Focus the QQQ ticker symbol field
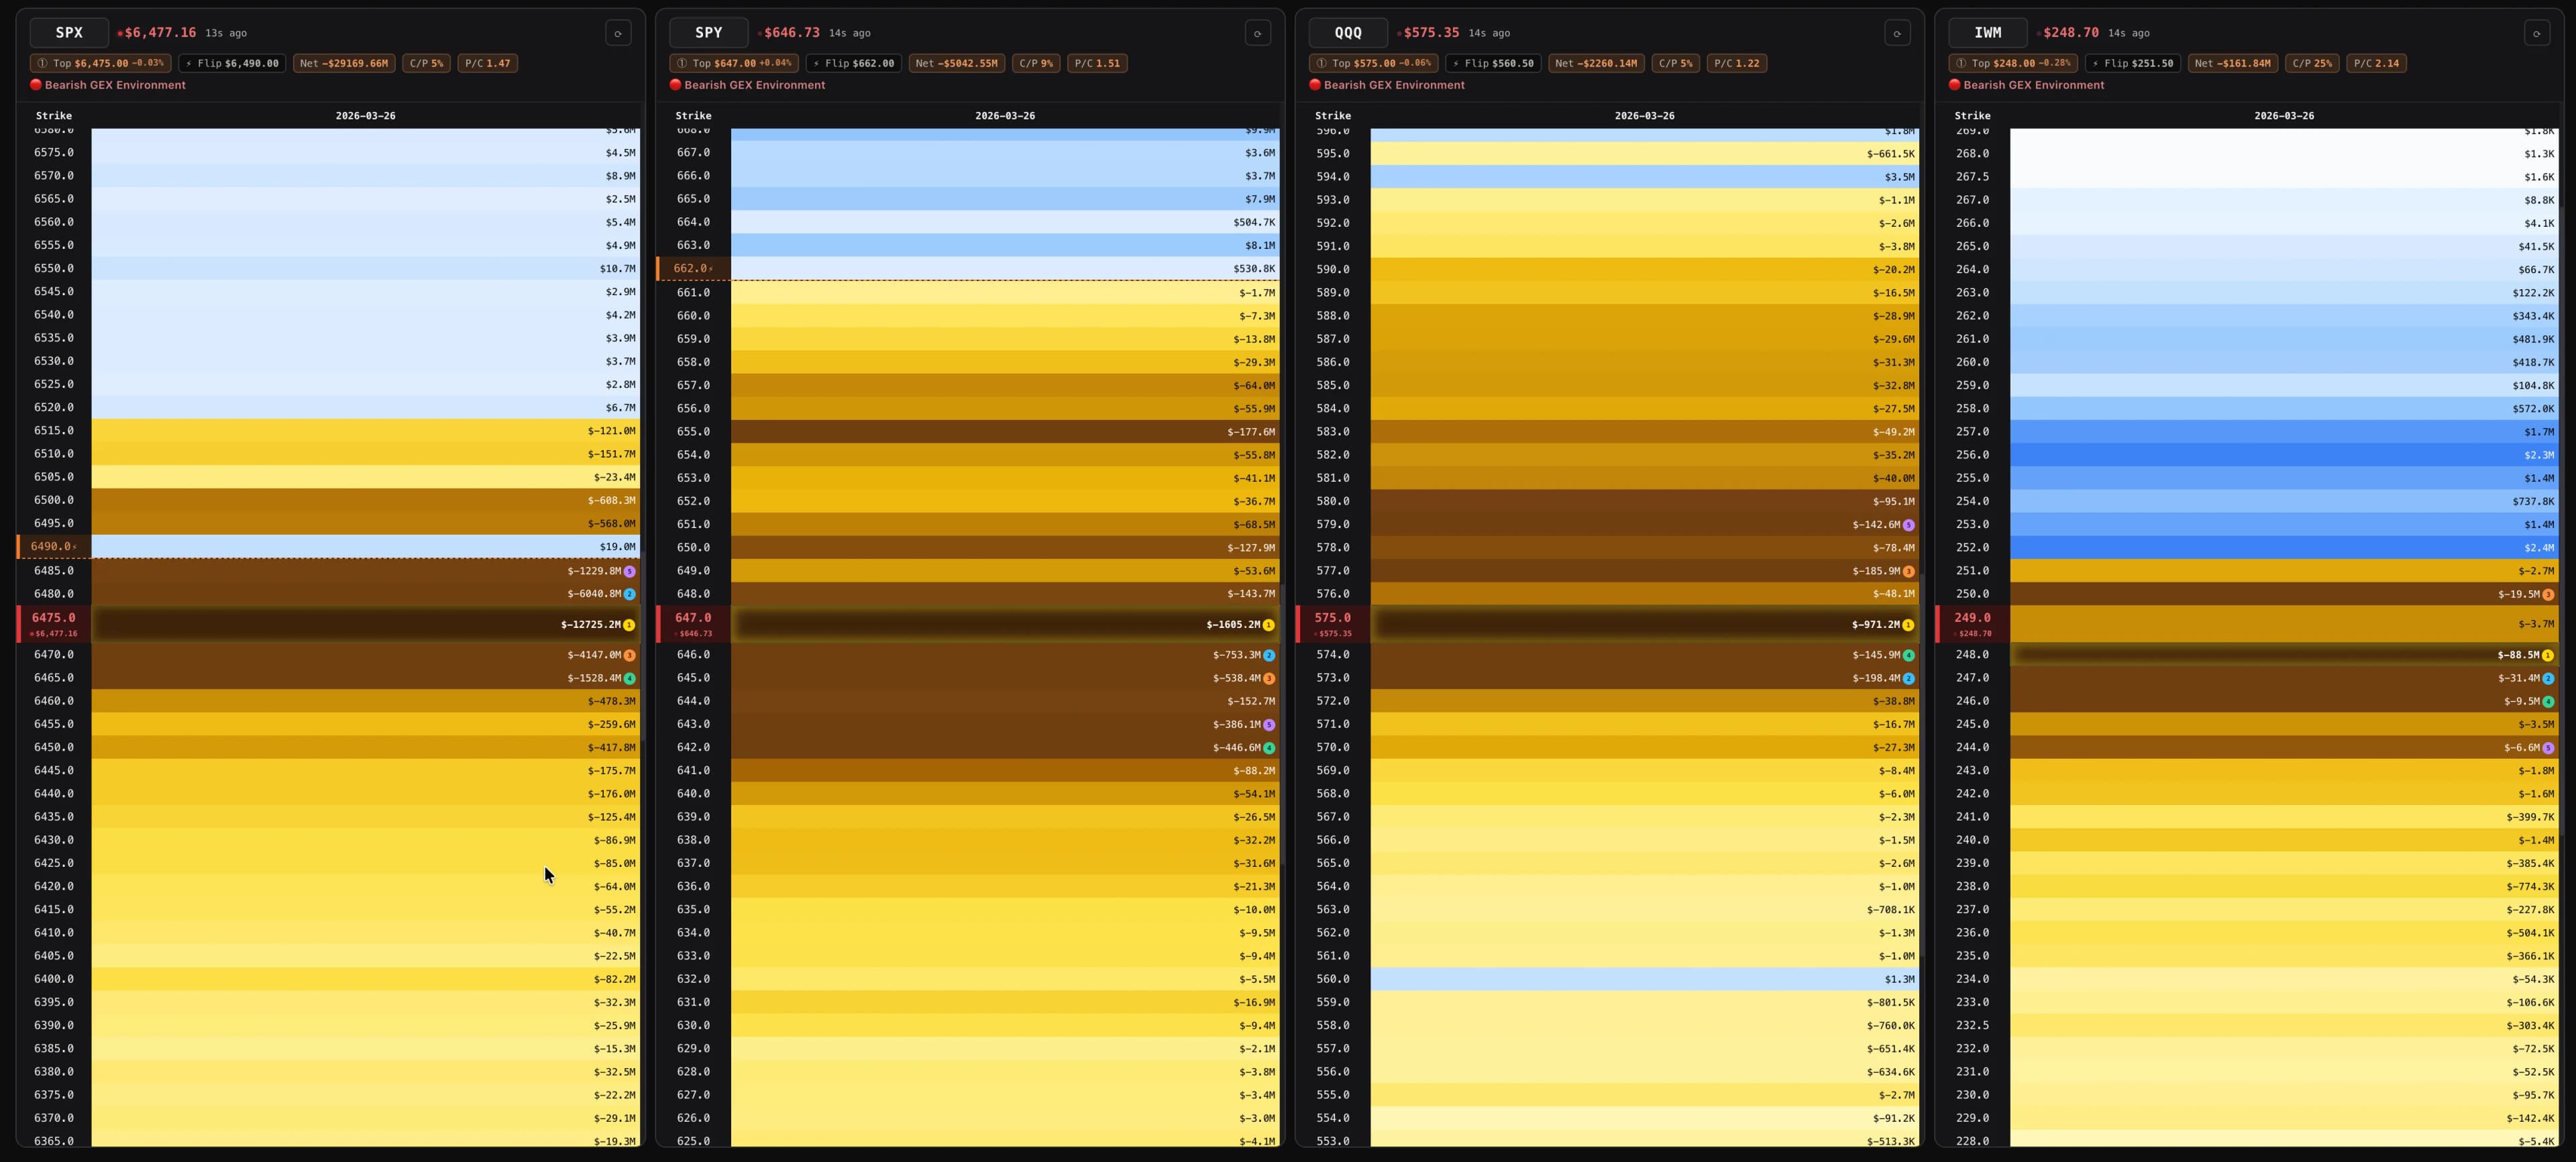 click(1348, 33)
